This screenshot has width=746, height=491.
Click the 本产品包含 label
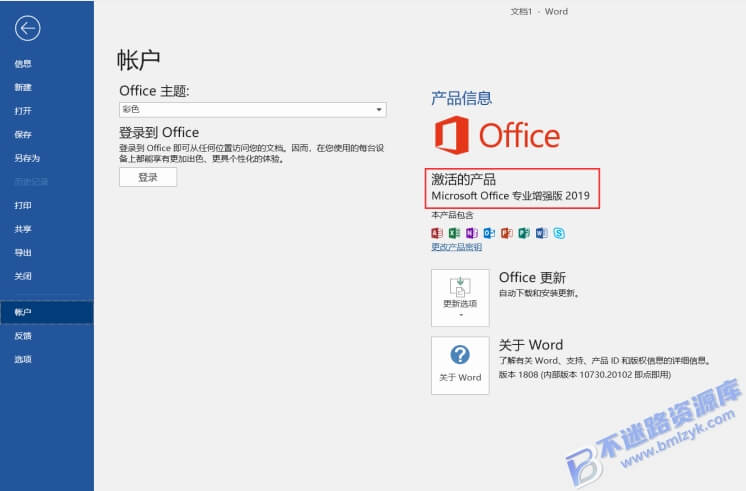click(x=452, y=215)
